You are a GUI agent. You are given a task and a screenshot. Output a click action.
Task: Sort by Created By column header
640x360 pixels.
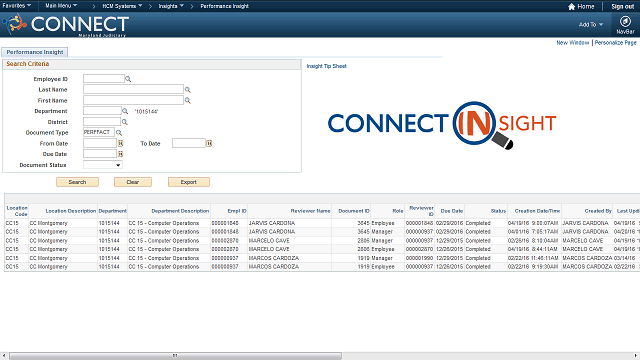click(x=598, y=211)
